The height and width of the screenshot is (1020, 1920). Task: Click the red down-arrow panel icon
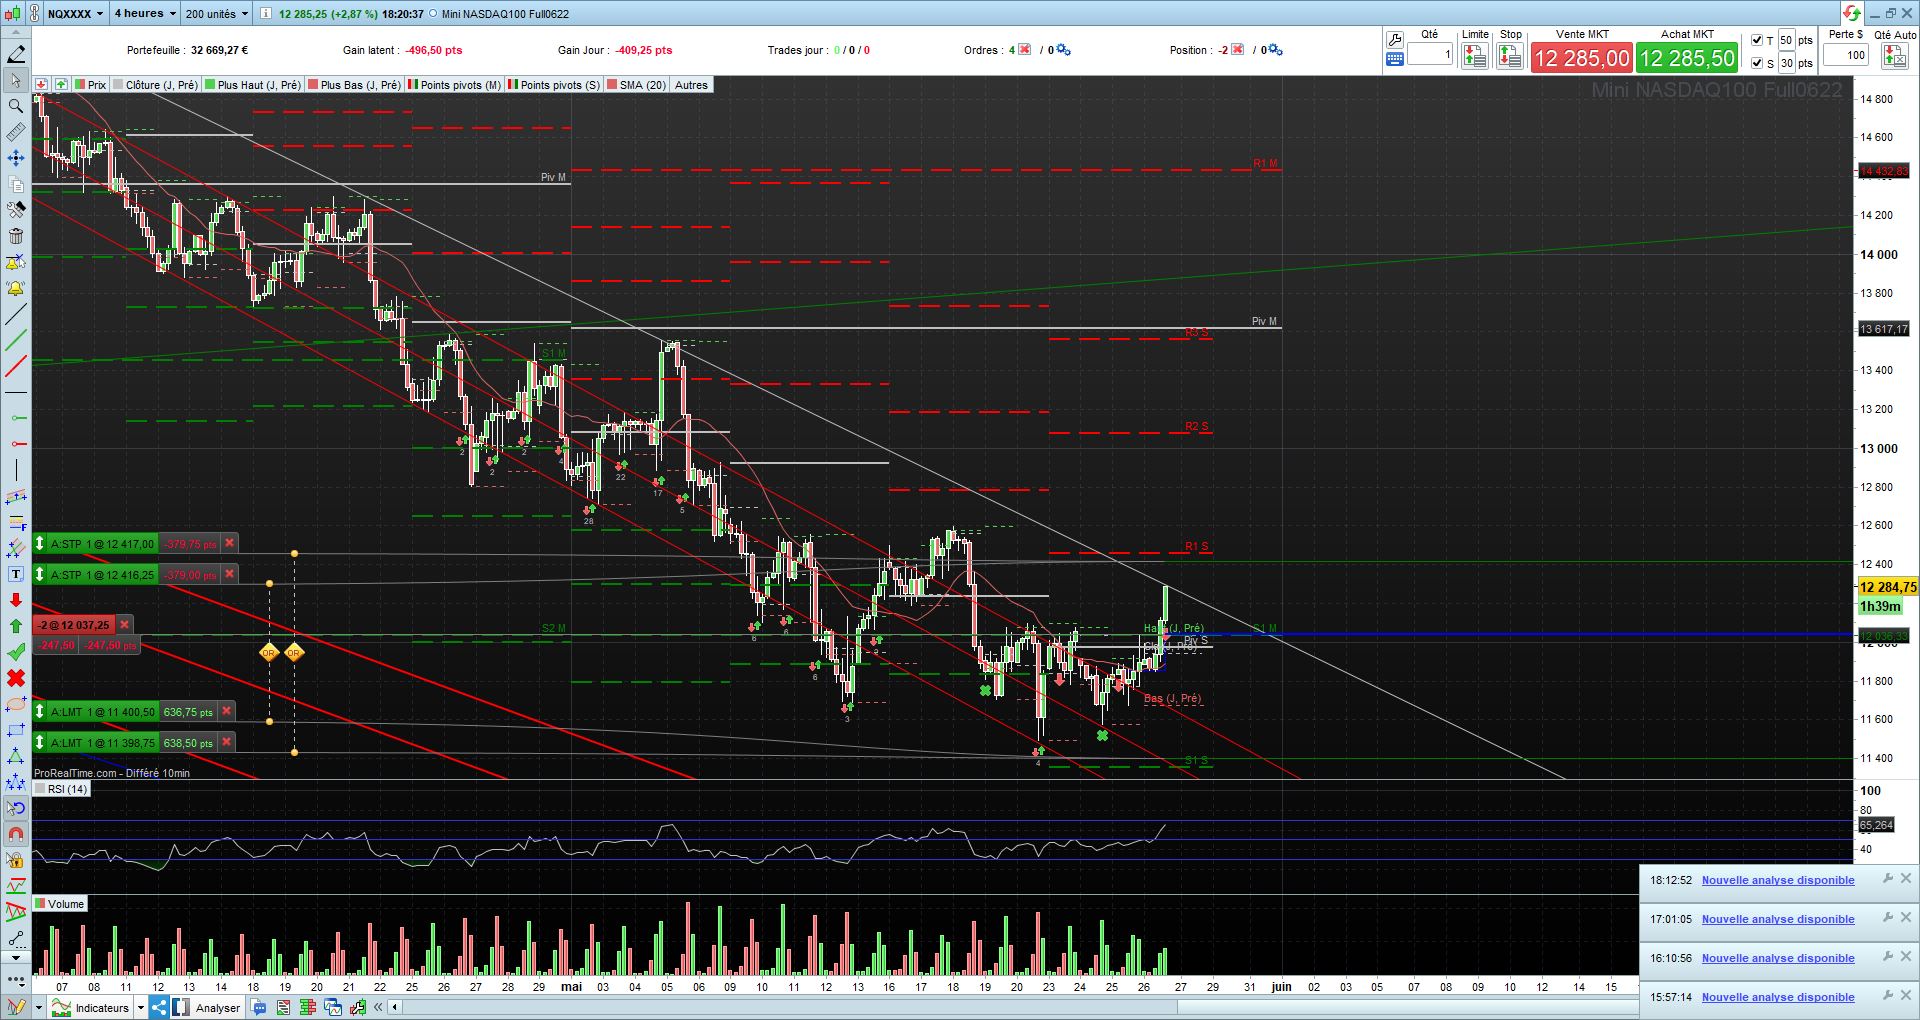click(x=41, y=85)
